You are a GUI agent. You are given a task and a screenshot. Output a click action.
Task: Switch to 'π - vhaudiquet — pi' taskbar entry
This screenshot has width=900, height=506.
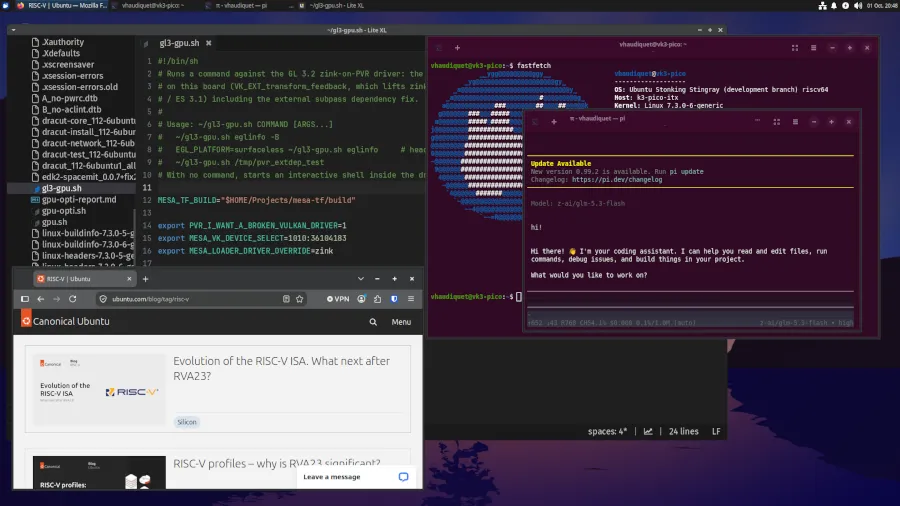[x=242, y=5]
